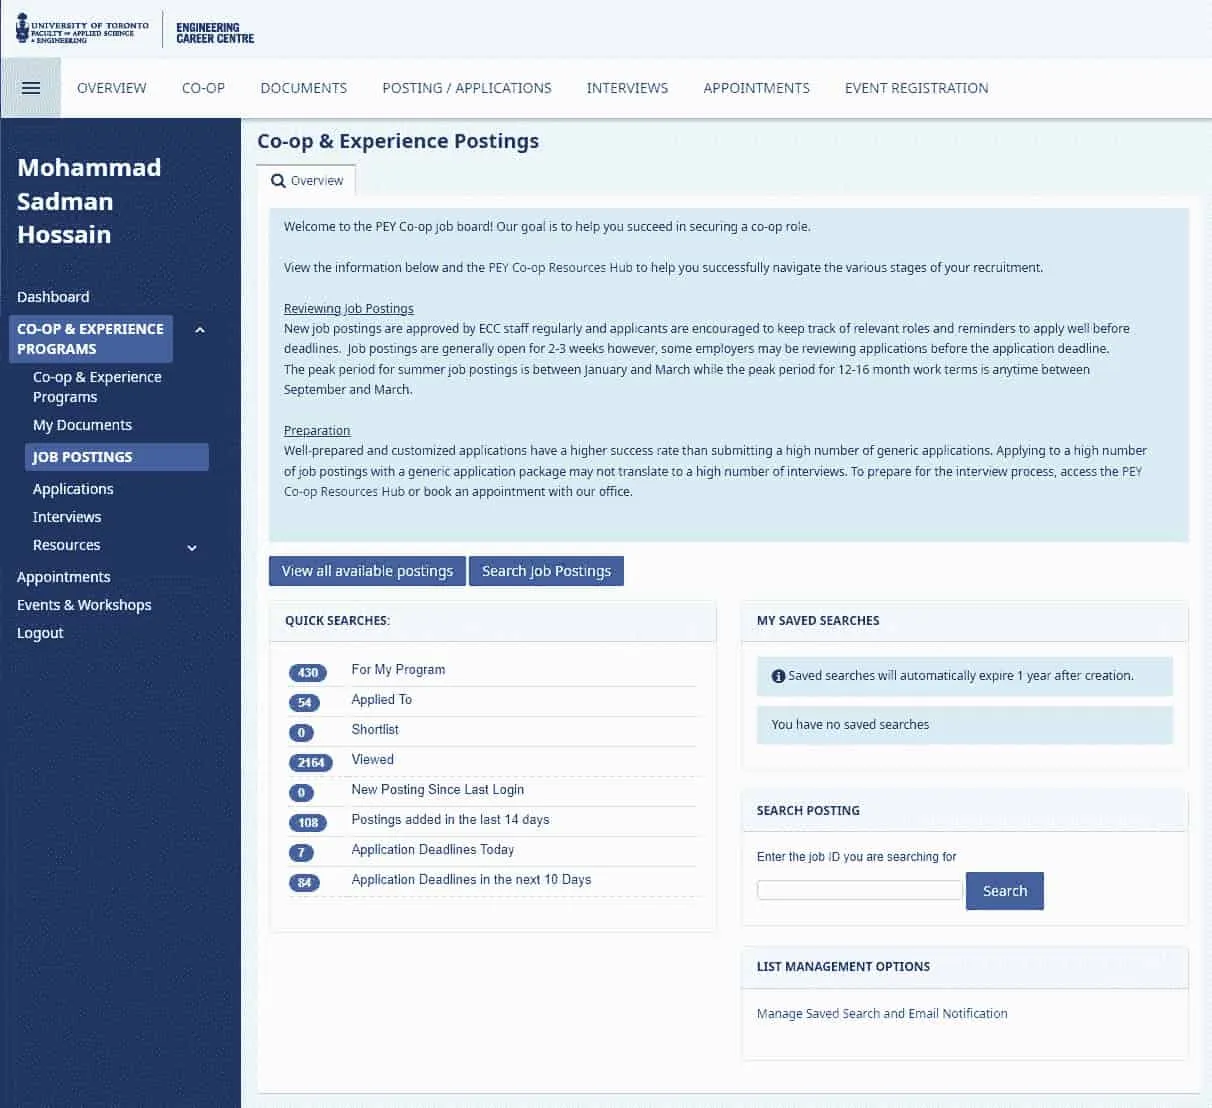This screenshot has height=1108, width=1212.
Task: Click the 54 badge beside Applied To
Action: coord(302,702)
